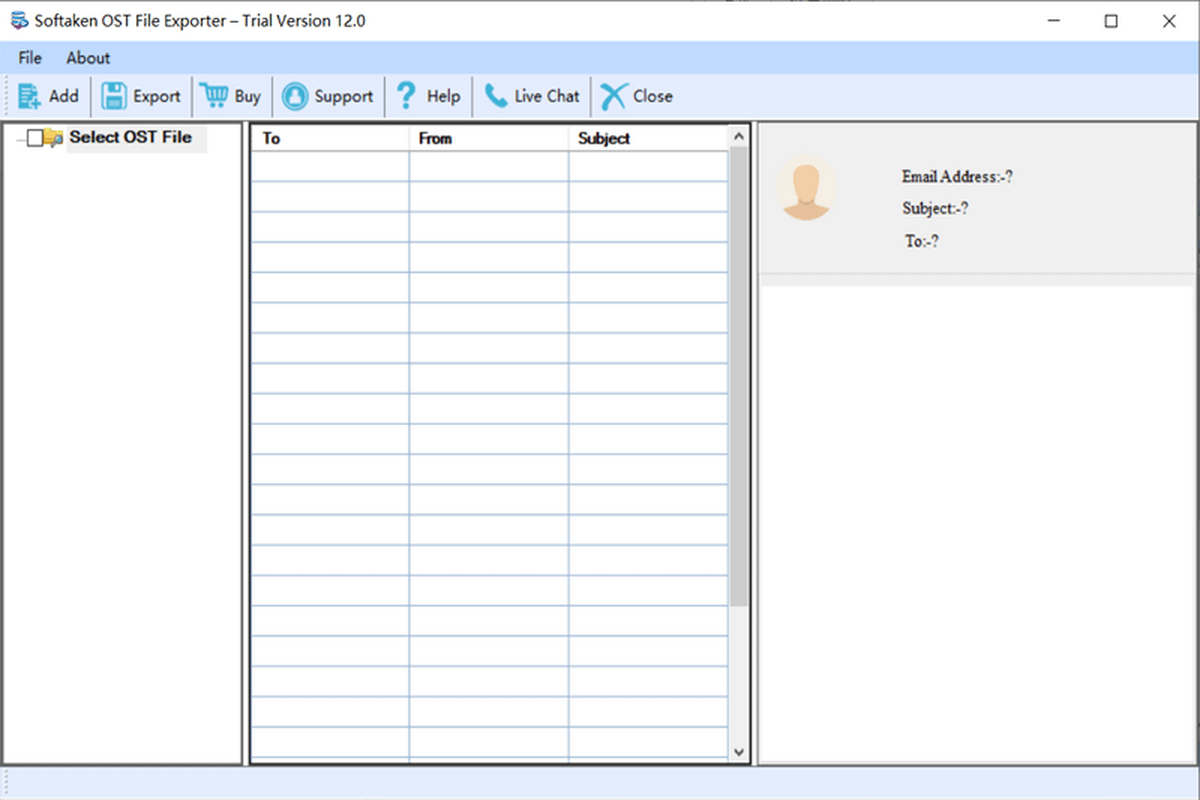Click the Add file toolbar icon
1200x800 pixels.
pyautogui.click(x=29, y=96)
